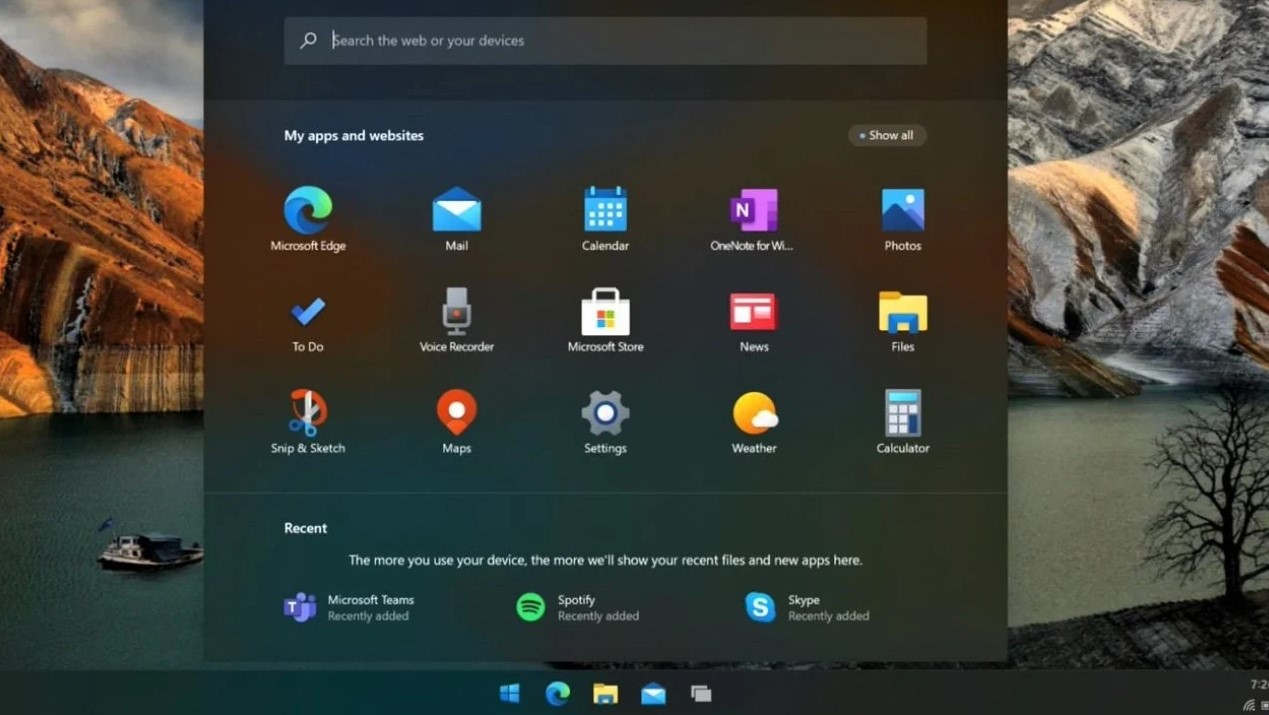The image size is (1269, 715).
Task: Click the system tray clock
Action: (x=1259, y=685)
